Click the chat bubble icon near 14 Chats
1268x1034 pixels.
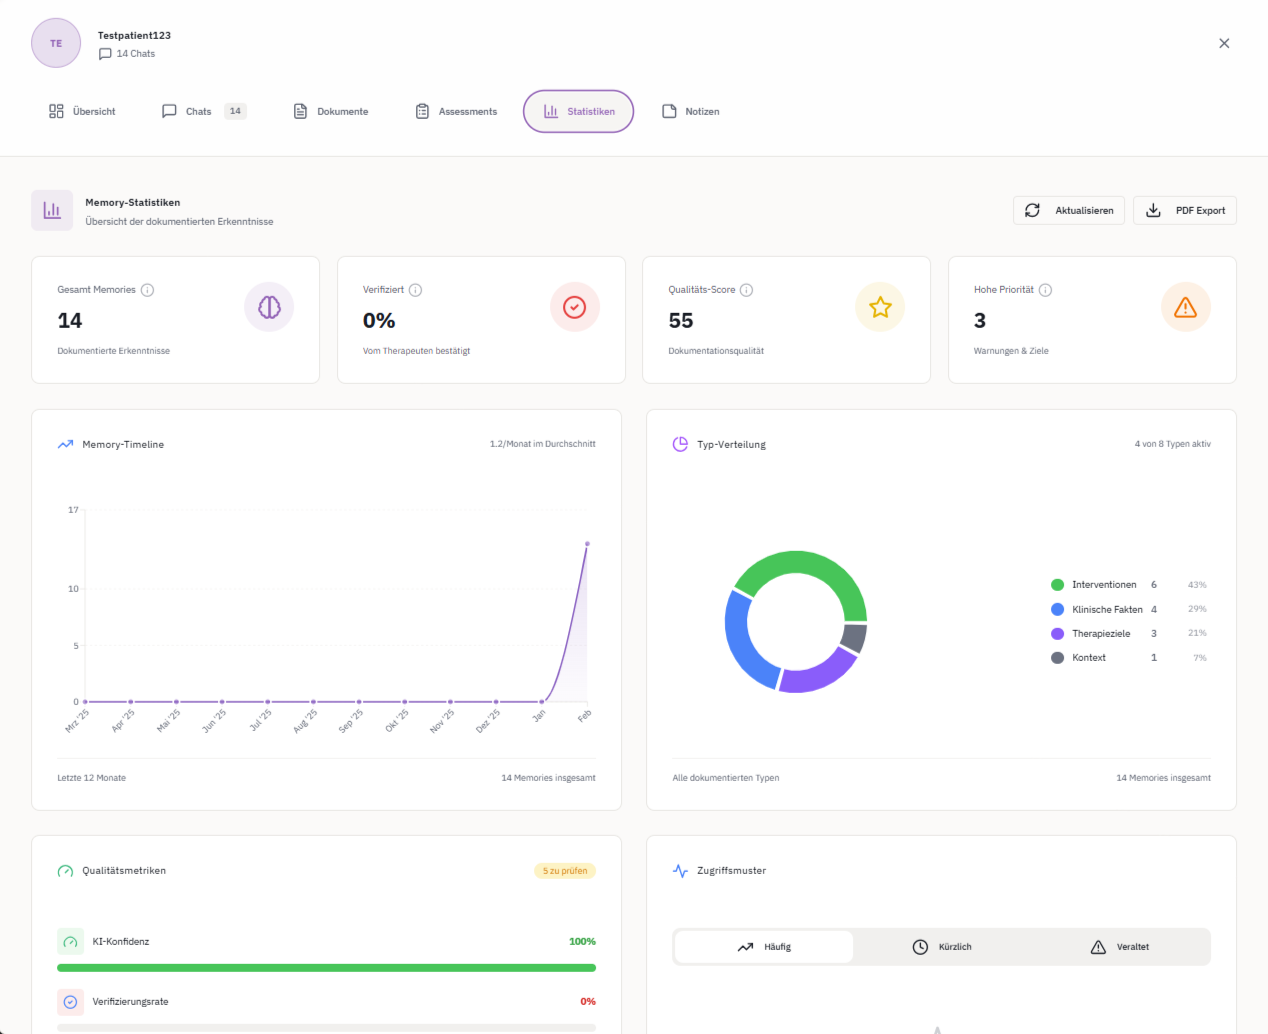(103, 53)
